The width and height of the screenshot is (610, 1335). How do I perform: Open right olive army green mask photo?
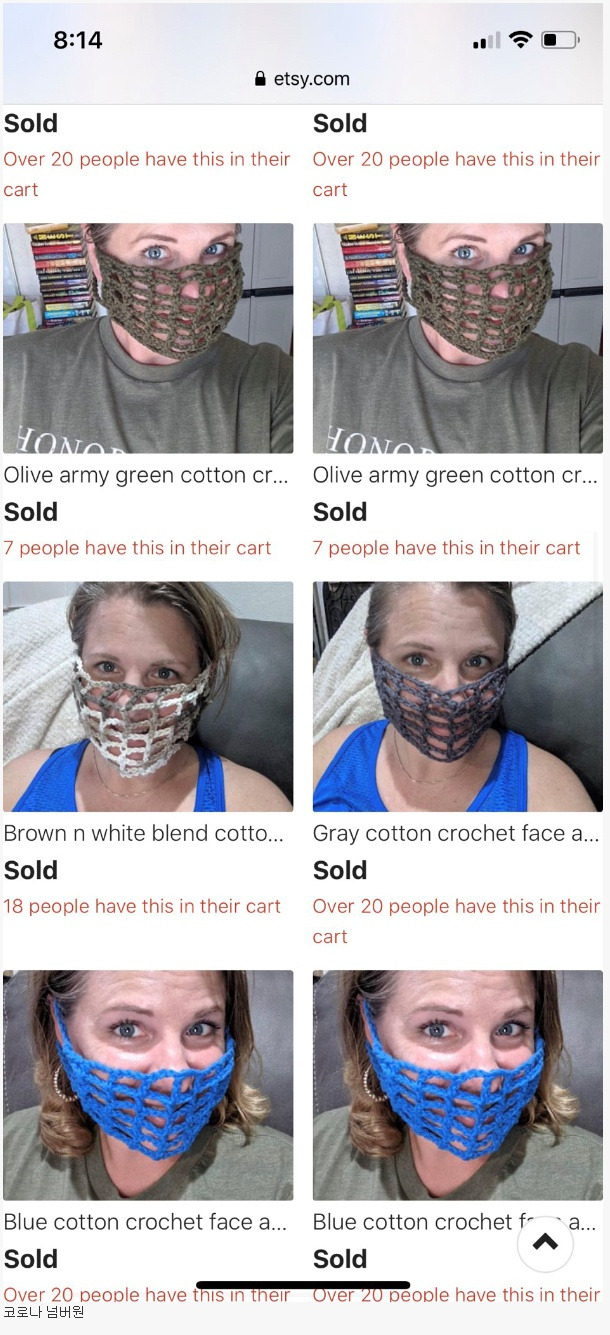(458, 338)
